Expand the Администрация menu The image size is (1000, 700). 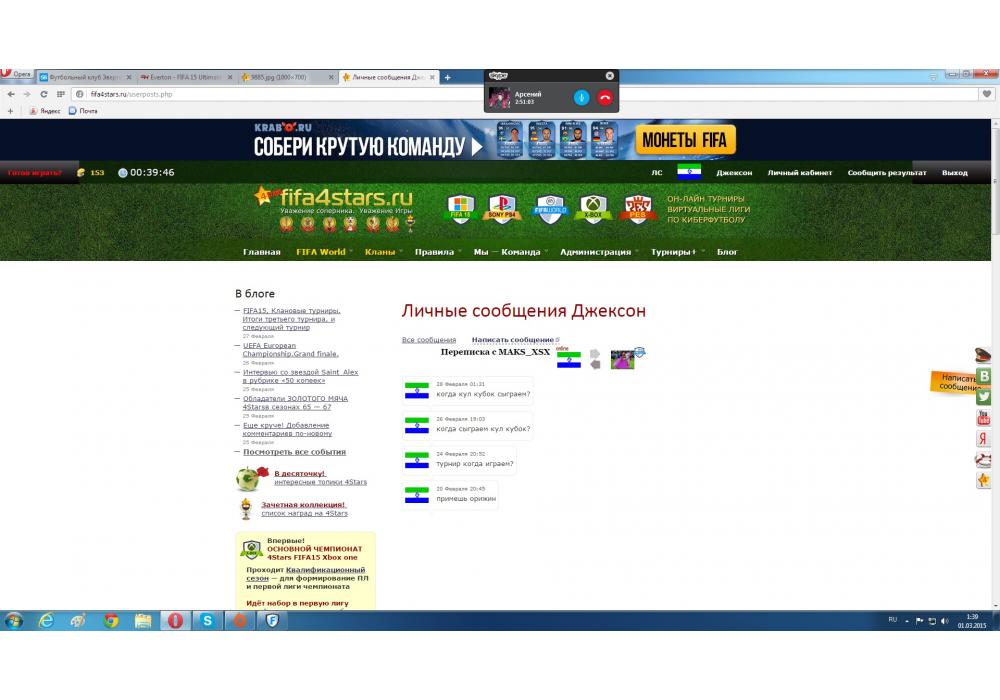(x=598, y=252)
